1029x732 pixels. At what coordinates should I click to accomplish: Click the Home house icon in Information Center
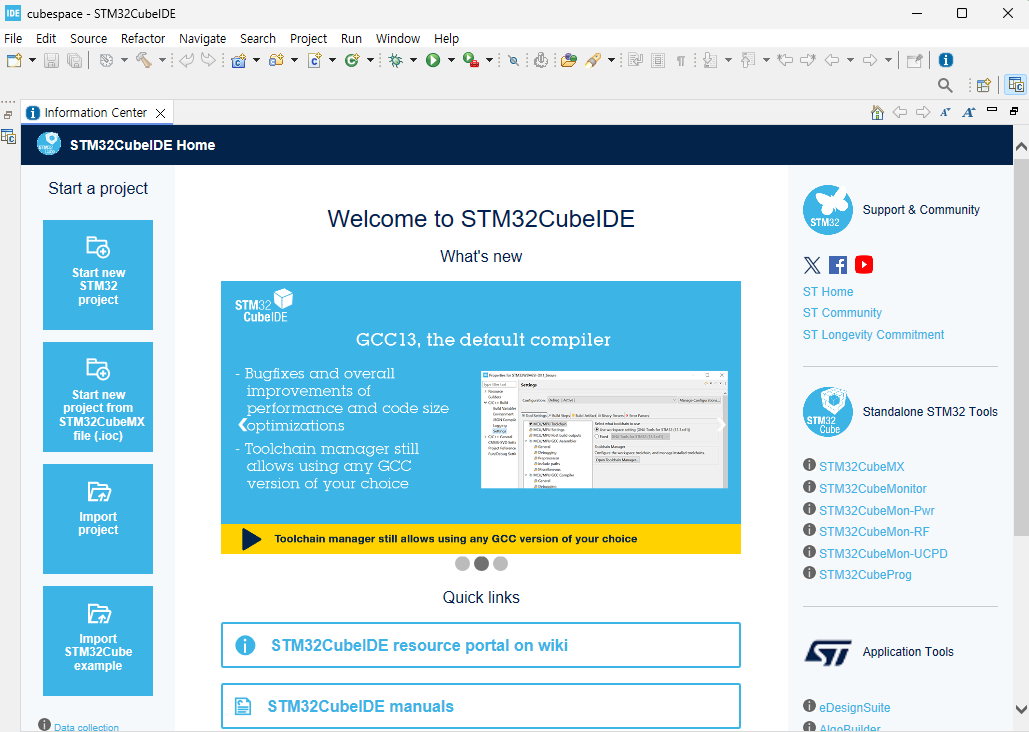tap(877, 112)
